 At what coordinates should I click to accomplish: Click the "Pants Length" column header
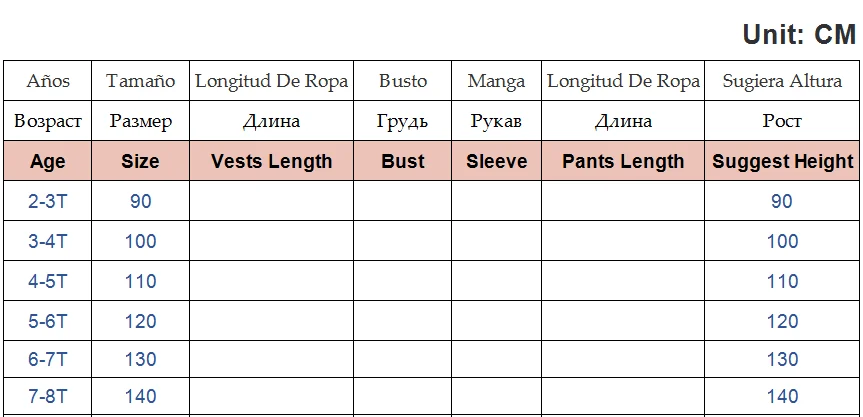(x=623, y=161)
